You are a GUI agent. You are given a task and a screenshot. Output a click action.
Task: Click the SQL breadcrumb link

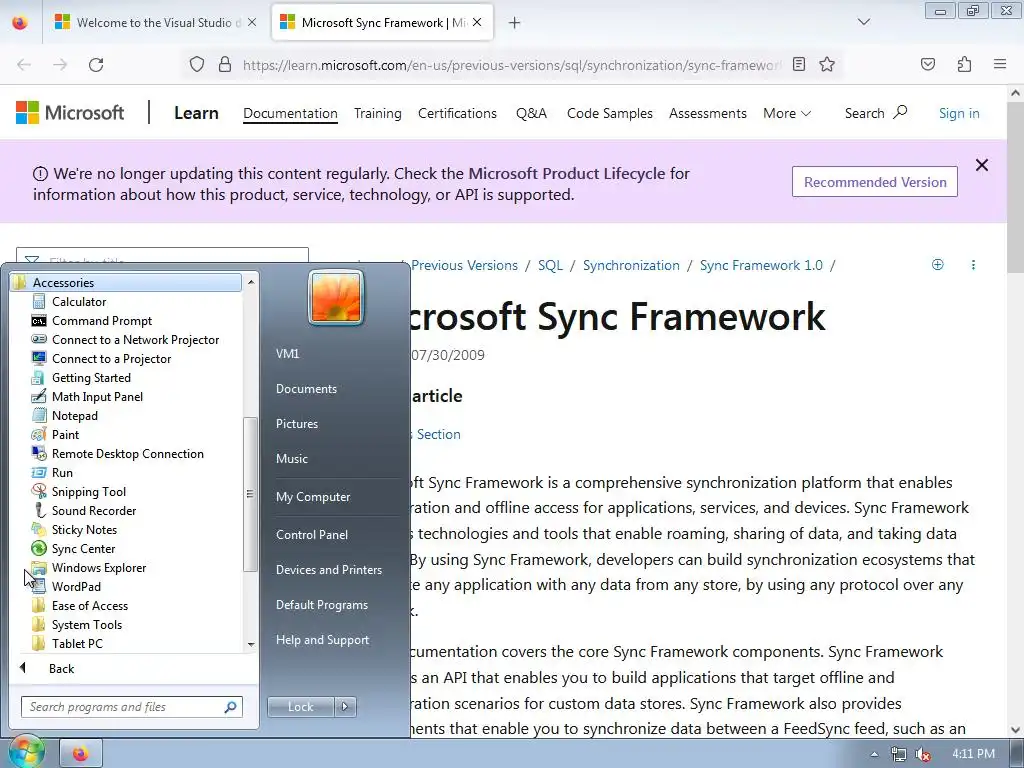pos(550,265)
